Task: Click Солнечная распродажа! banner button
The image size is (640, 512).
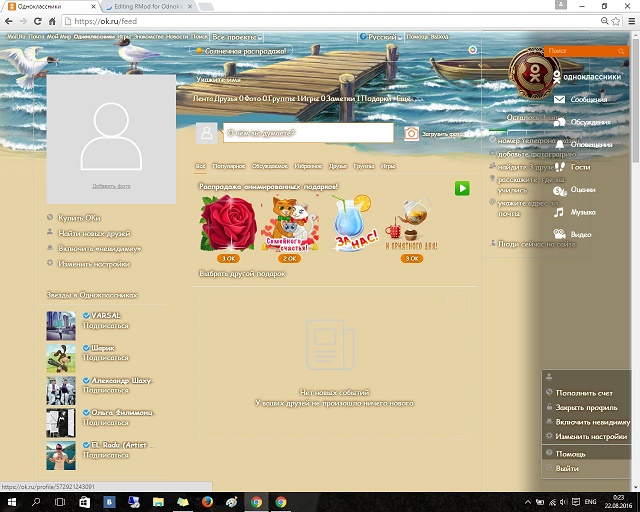Action: tap(241, 51)
